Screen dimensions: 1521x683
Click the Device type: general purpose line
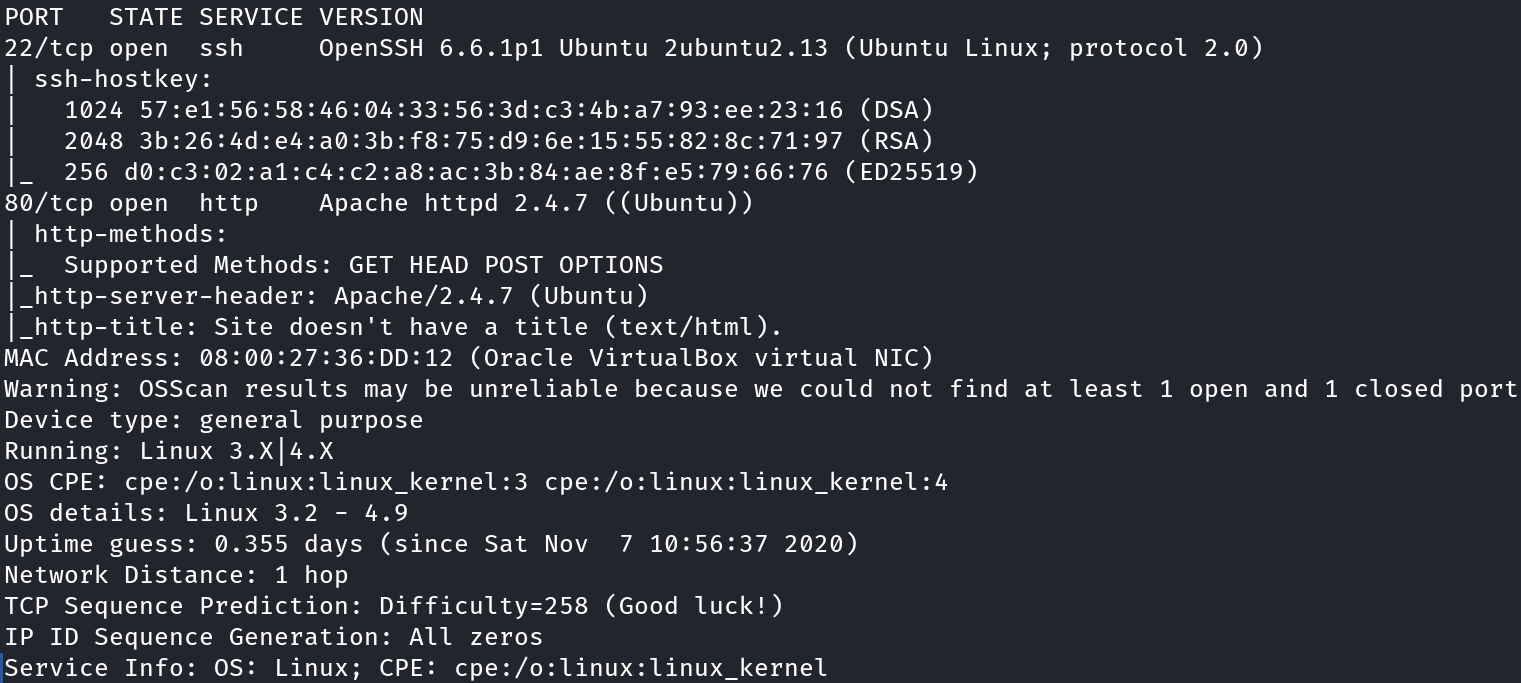coord(213,420)
